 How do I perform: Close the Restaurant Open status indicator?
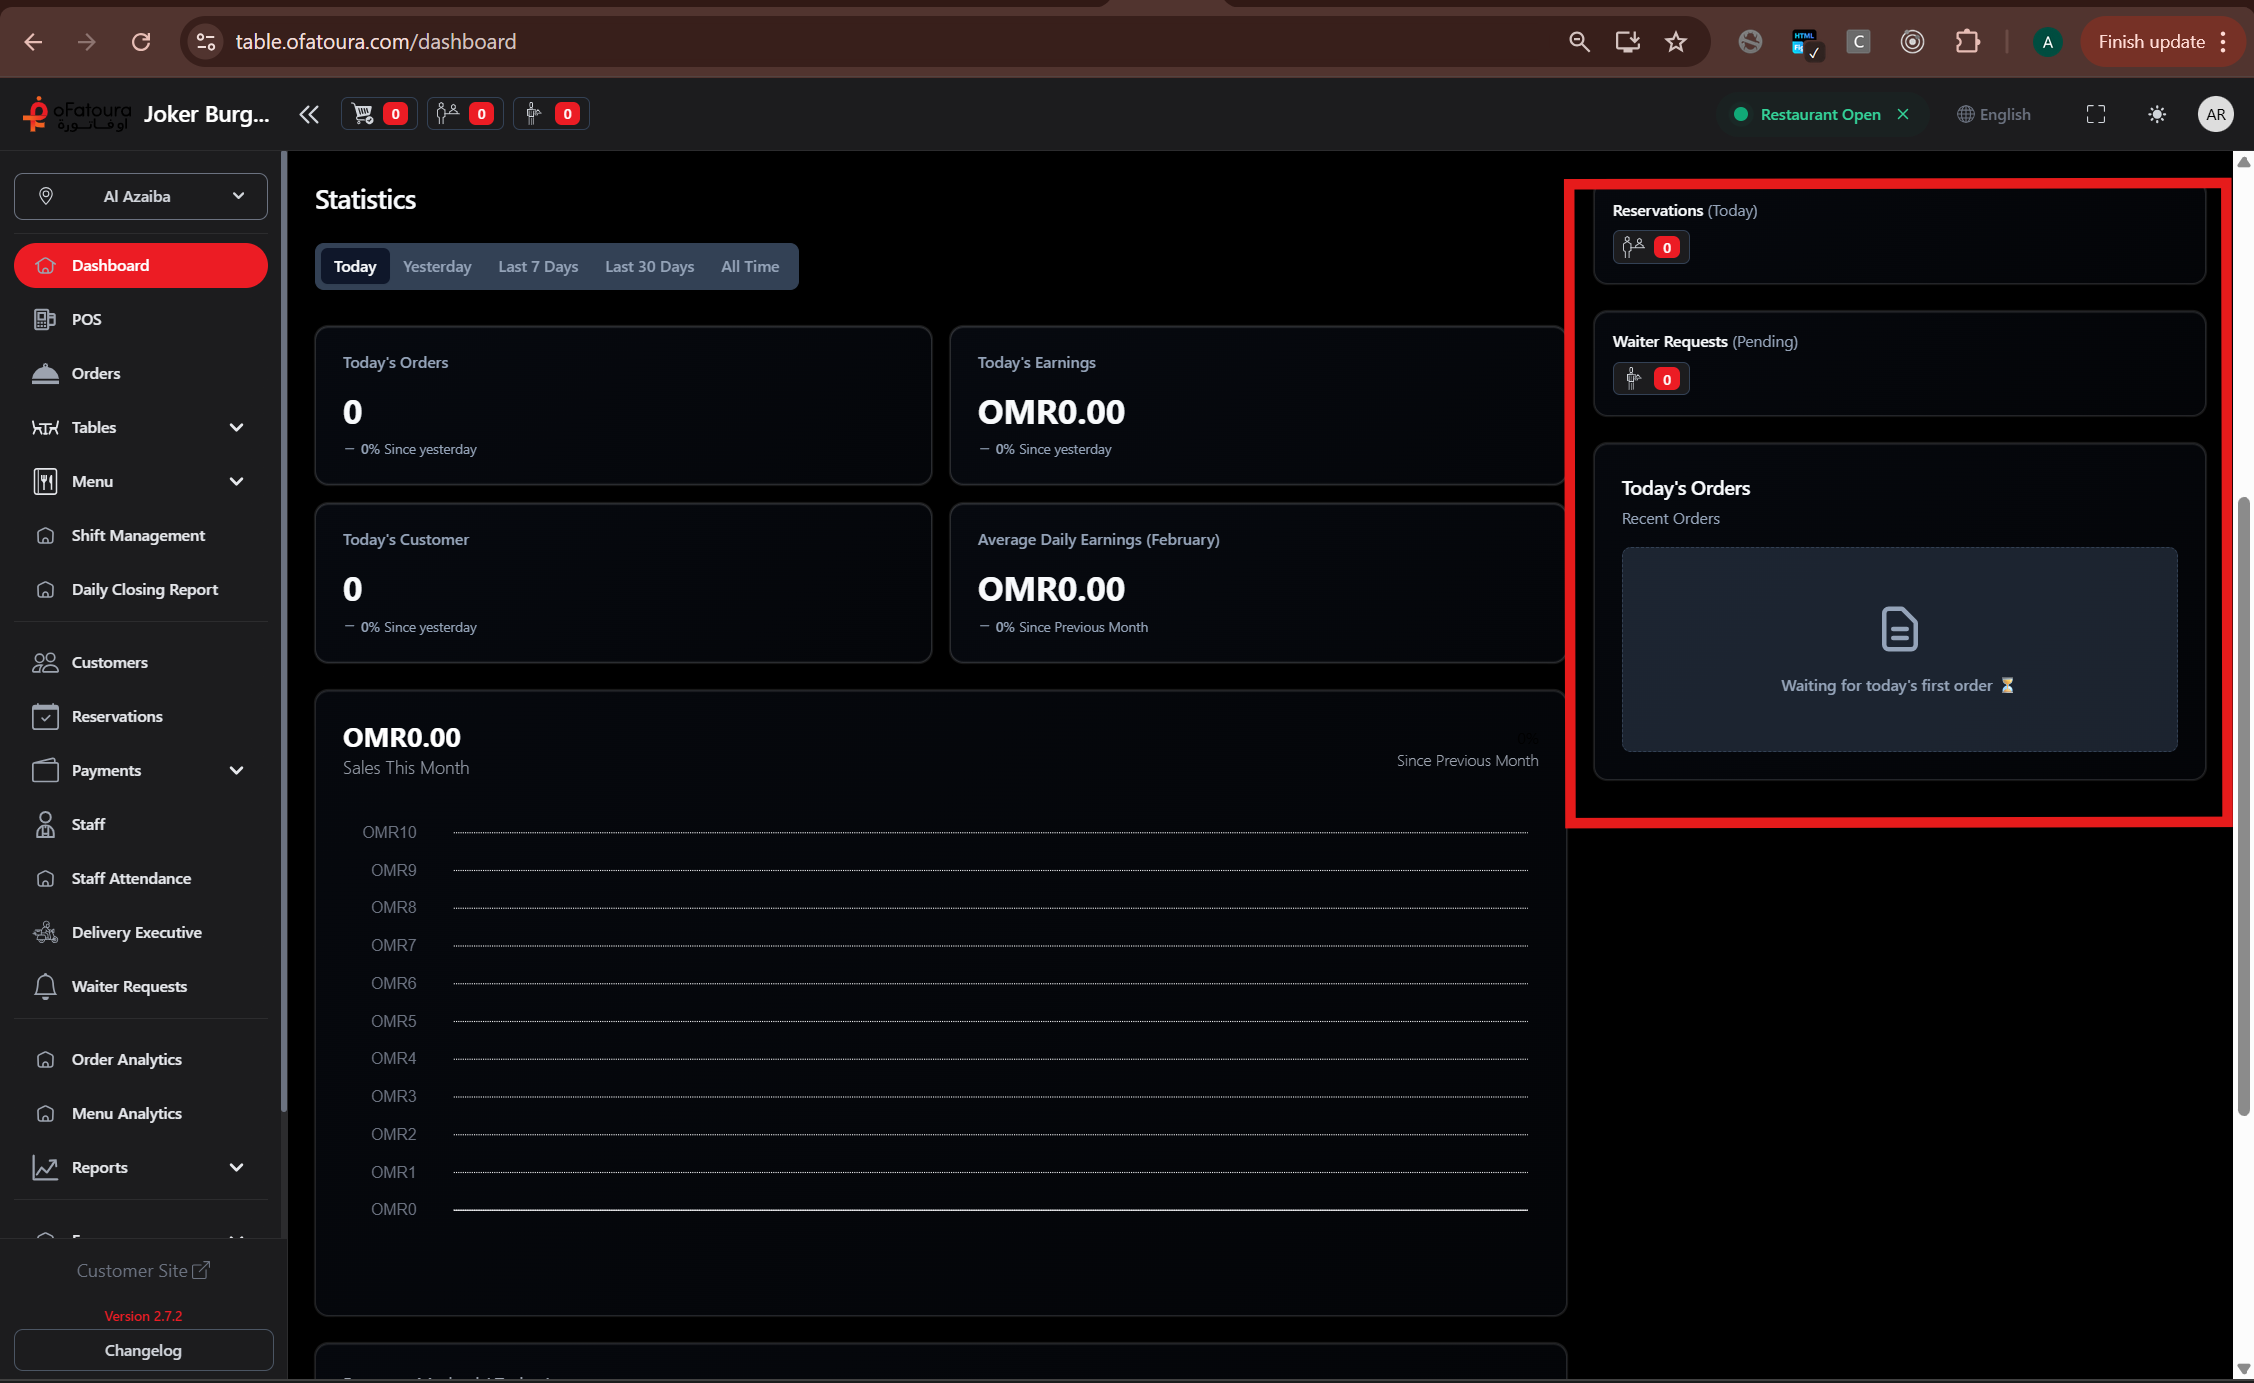click(1904, 114)
